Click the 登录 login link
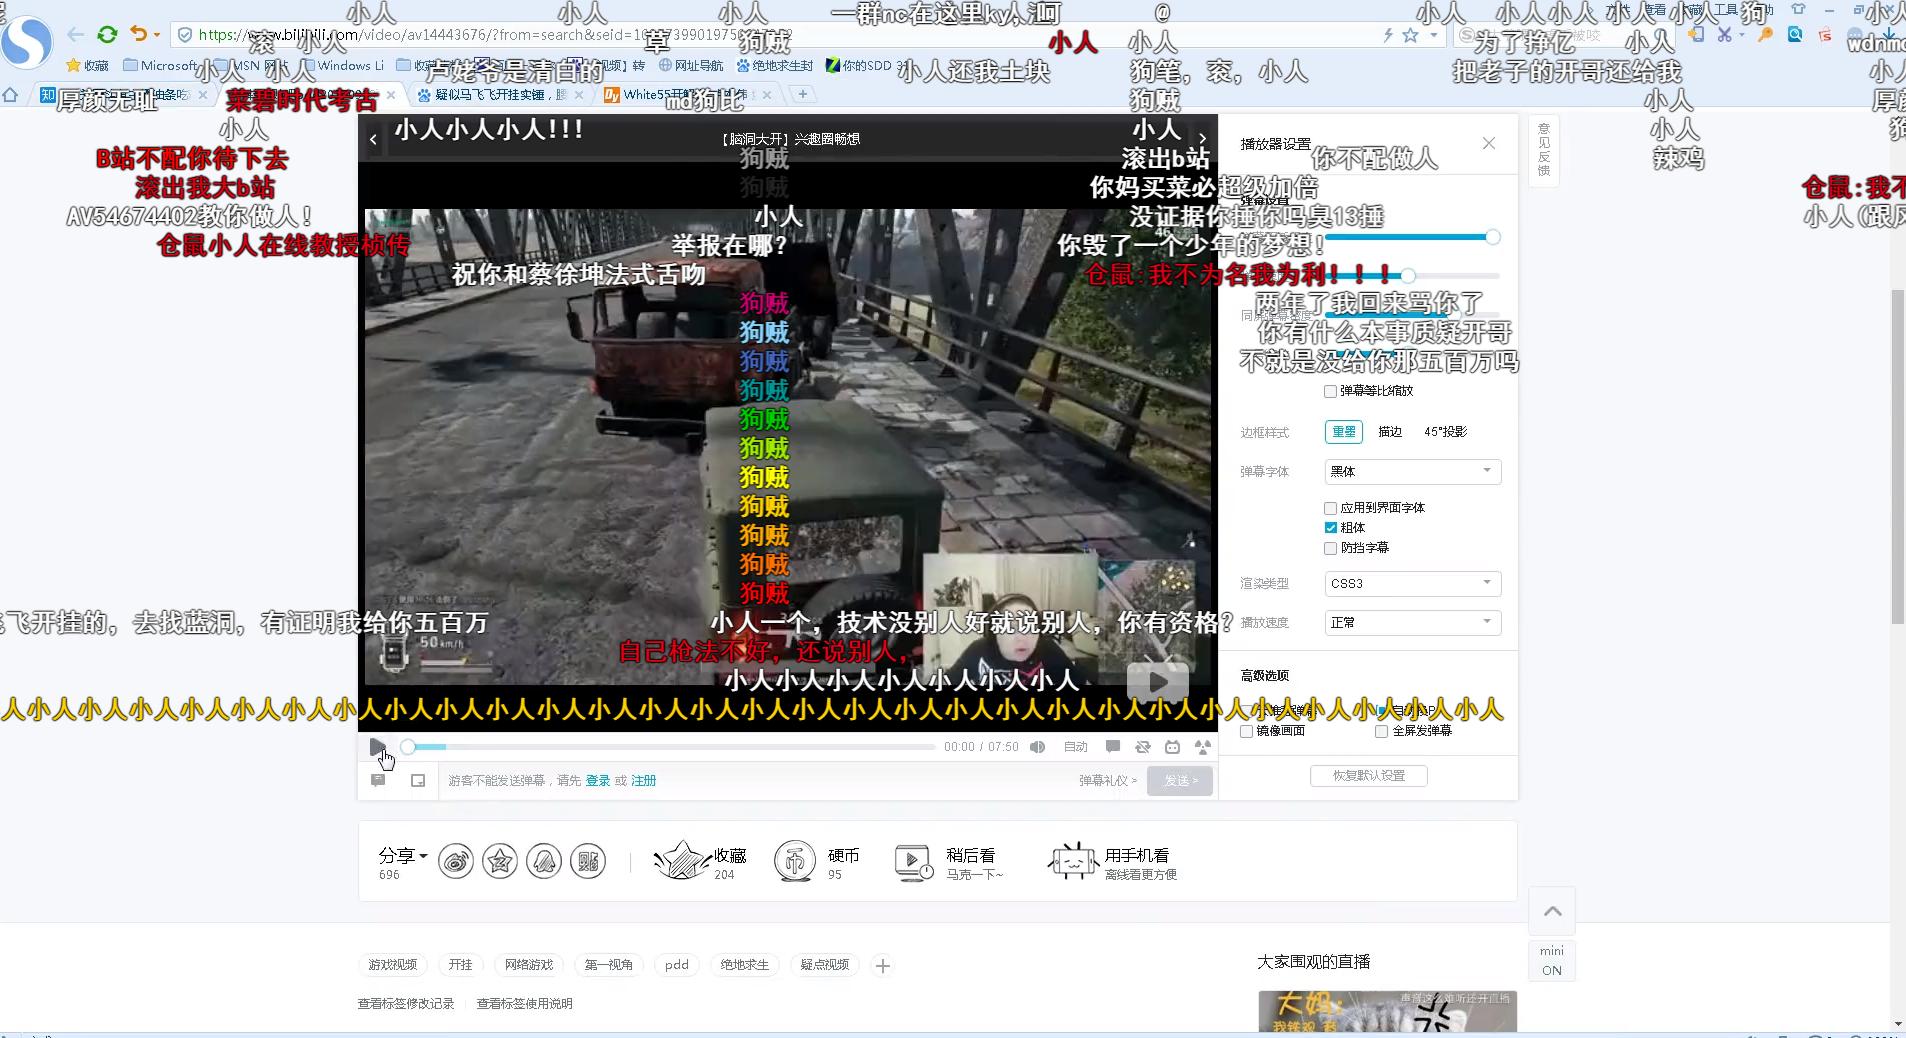The width and height of the screenshot is (1906, 1038). [598, 781]
